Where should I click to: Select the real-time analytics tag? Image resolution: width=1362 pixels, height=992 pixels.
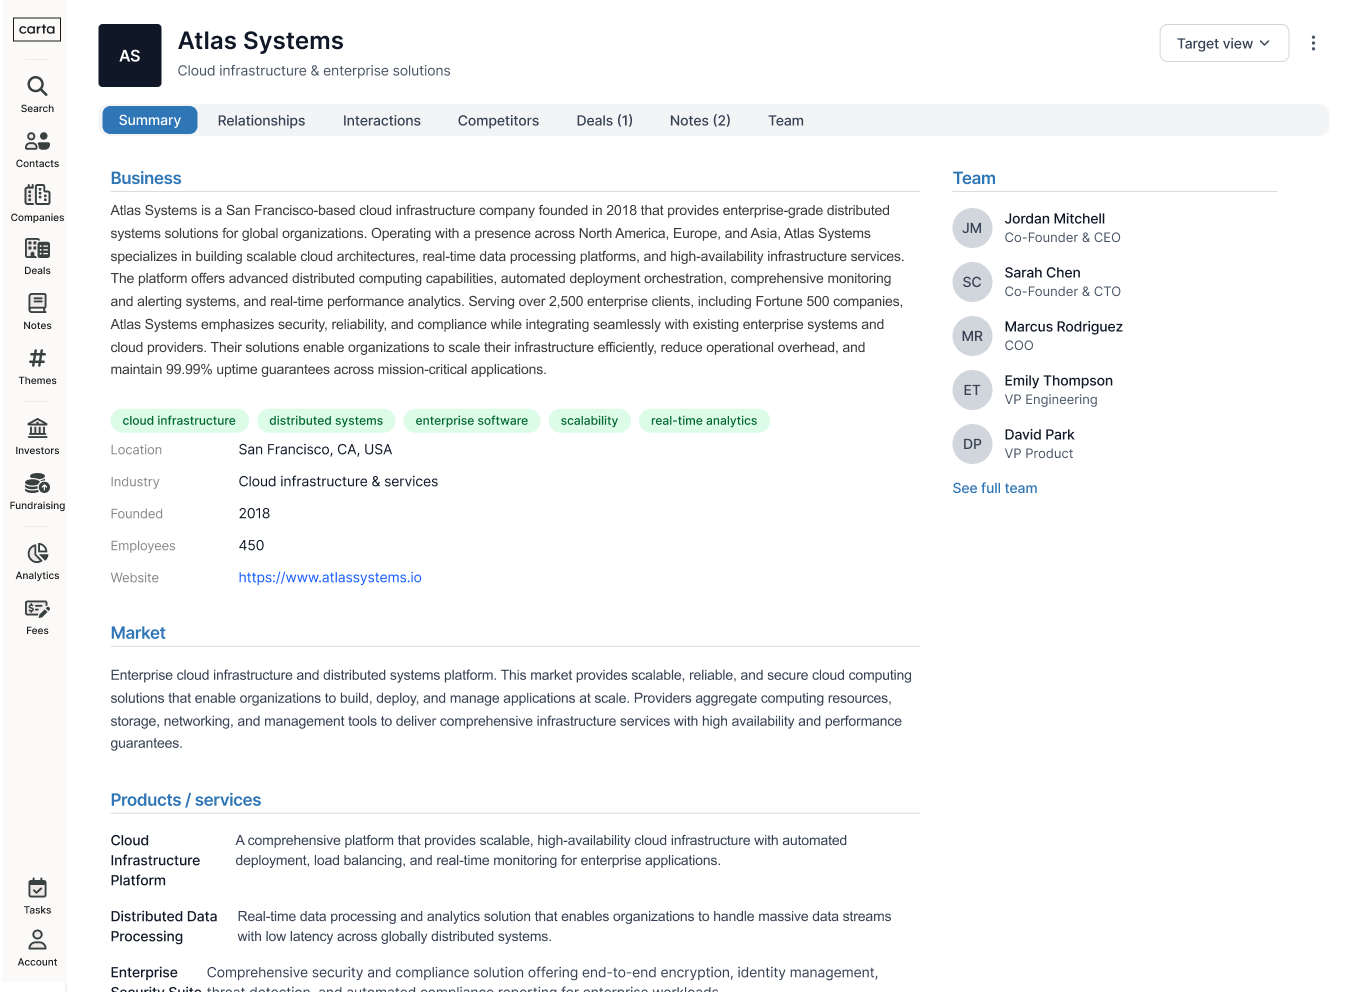(704, 420)
